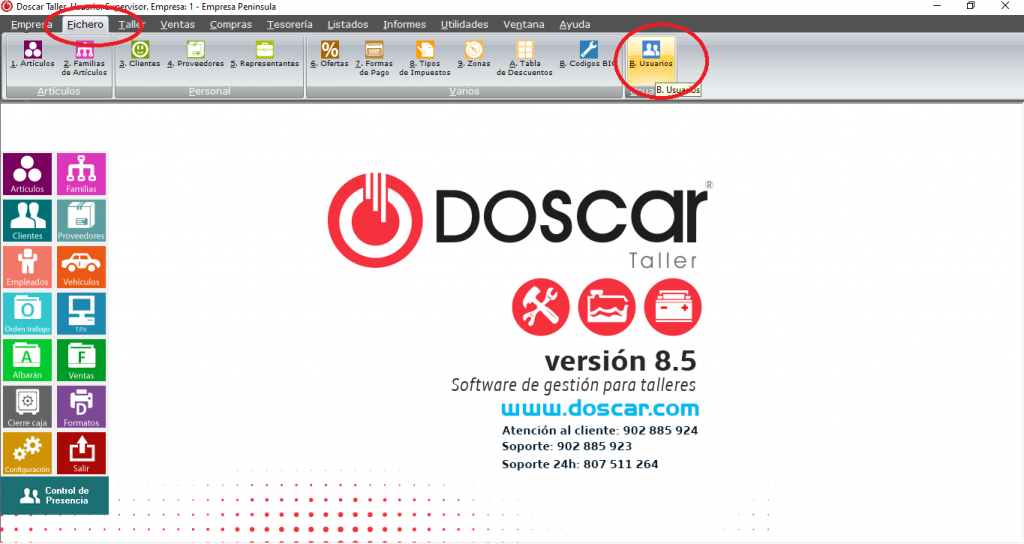Open the Empresa menu
The height and width of the screenshot is (544, 1024).
click(x=31, y=24)
